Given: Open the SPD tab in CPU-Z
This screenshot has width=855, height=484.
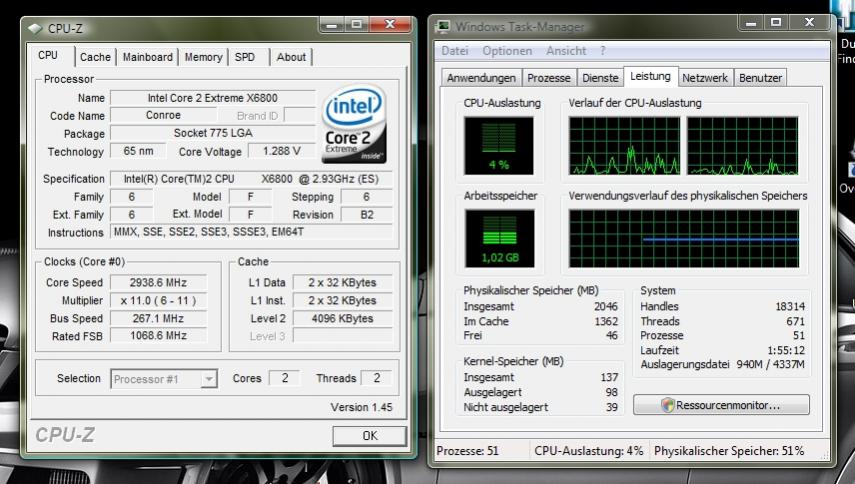Looking at the screenshot, I should [x=245, y=57].
